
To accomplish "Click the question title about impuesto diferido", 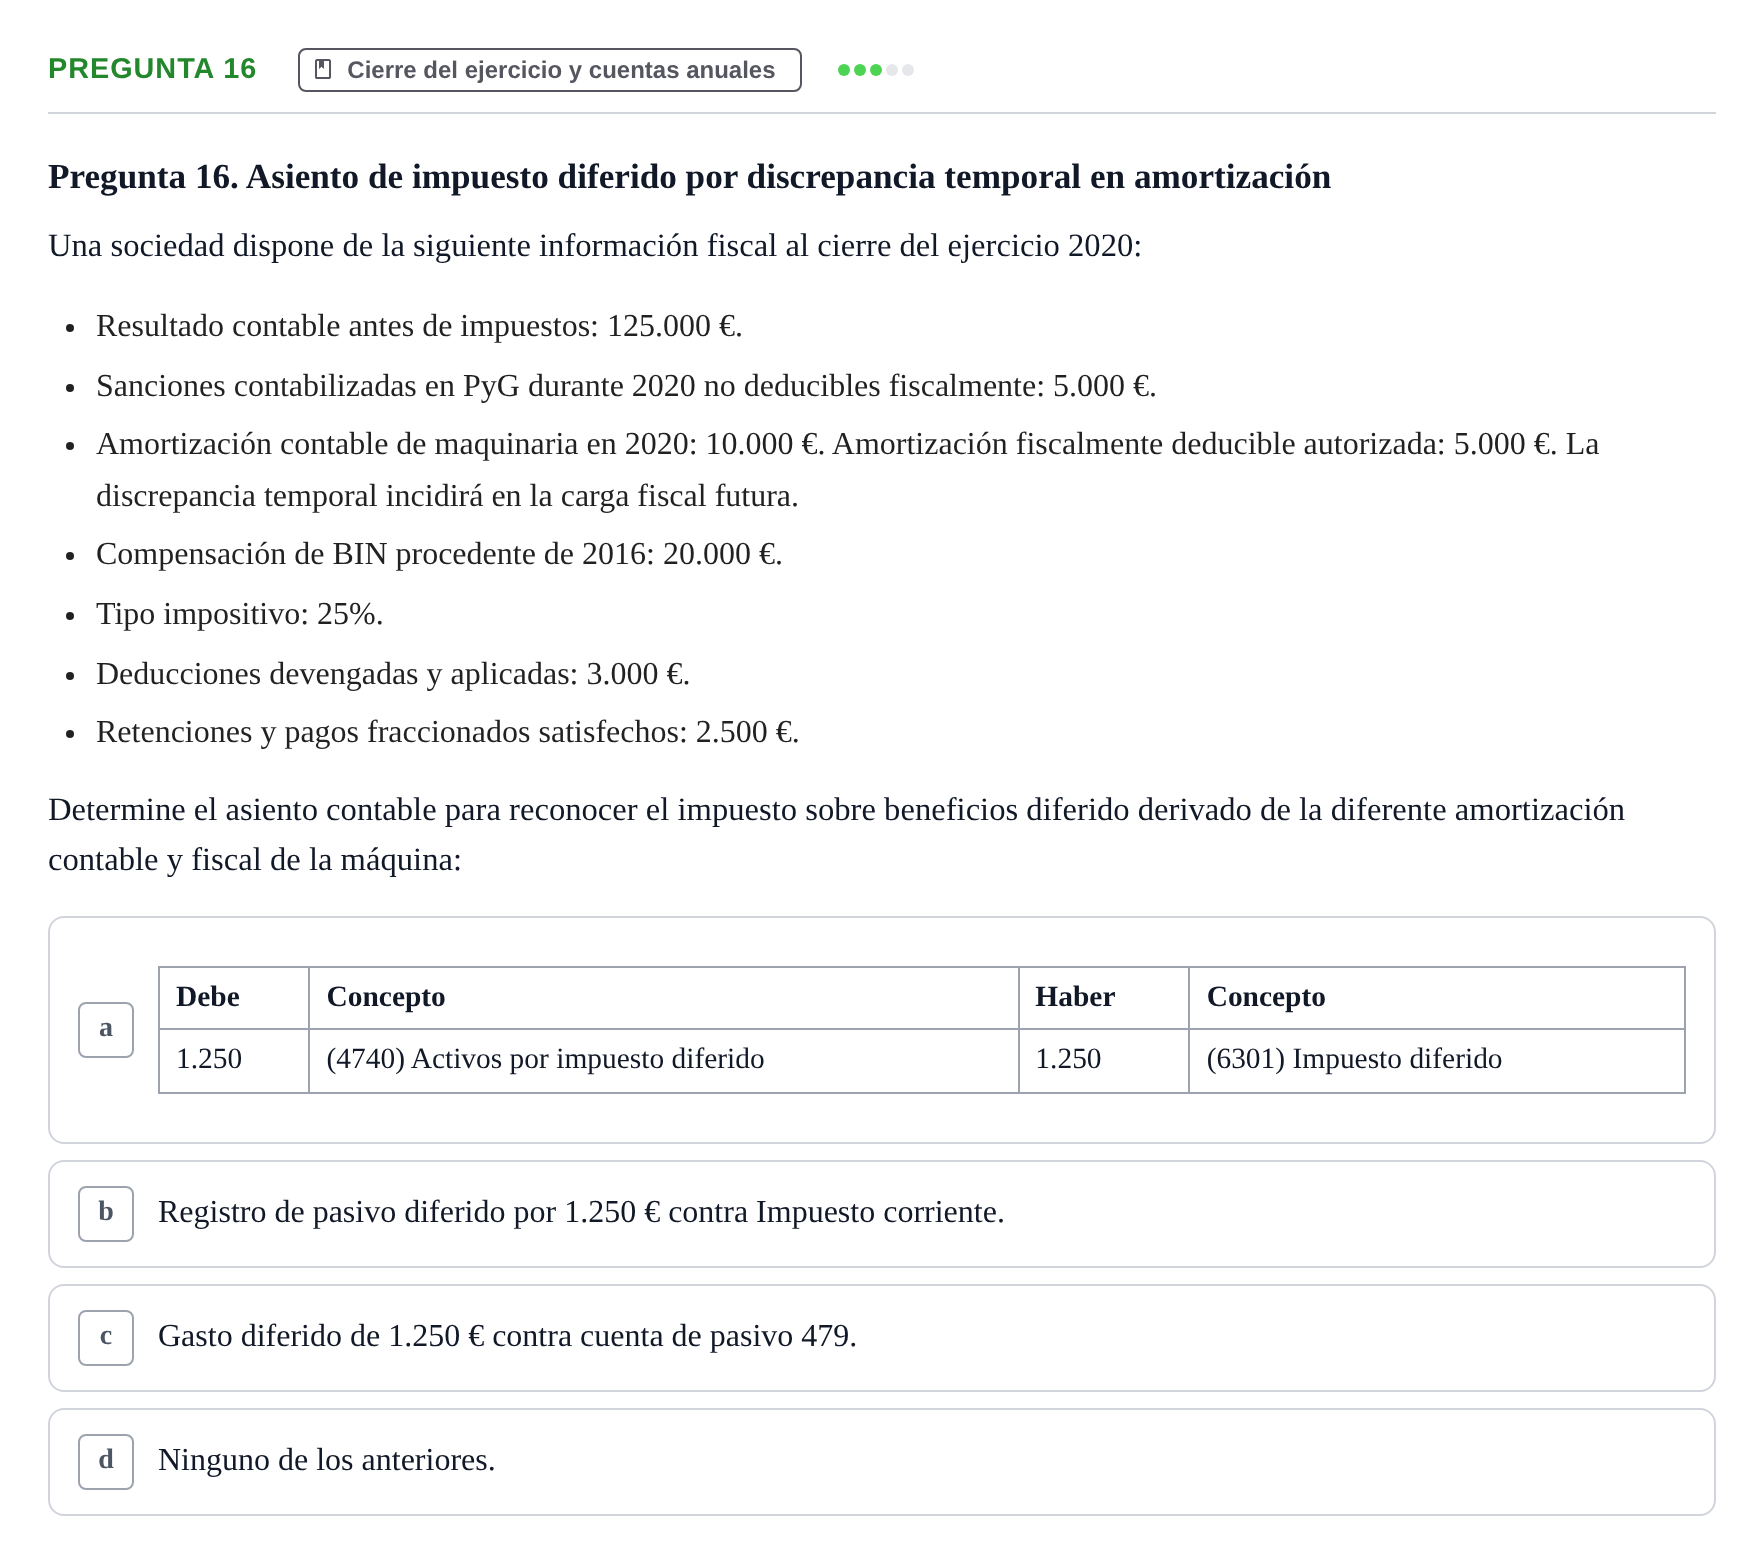I will click(689, 177).
